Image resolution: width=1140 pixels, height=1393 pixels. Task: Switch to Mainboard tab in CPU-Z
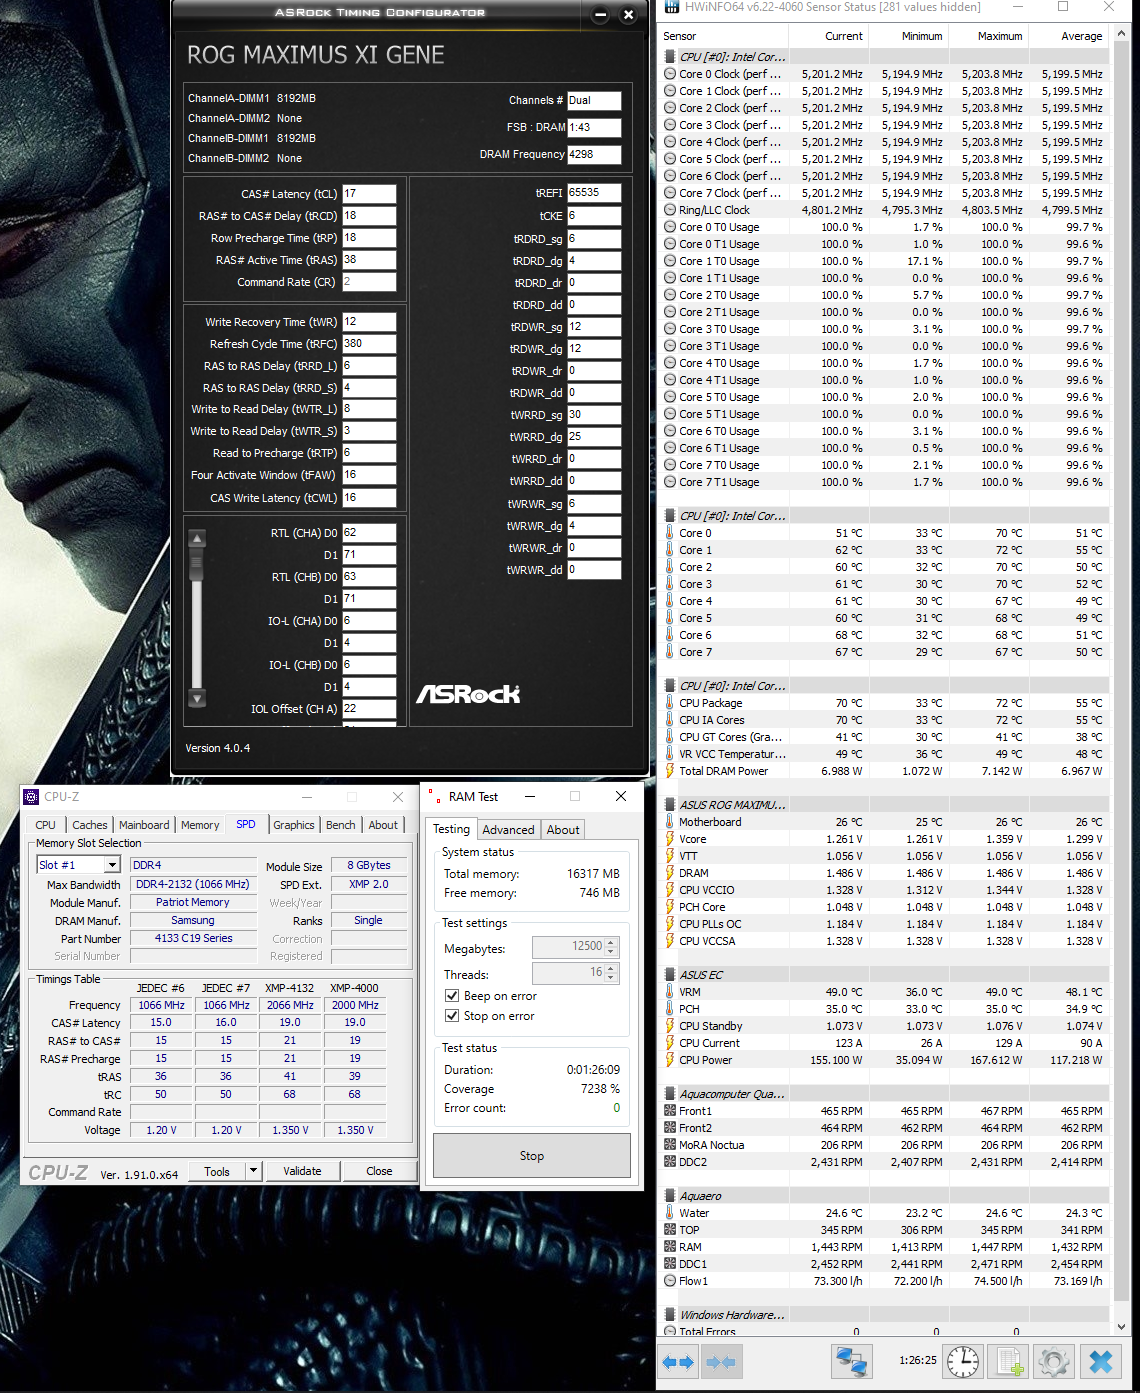[x=144, y=825]
